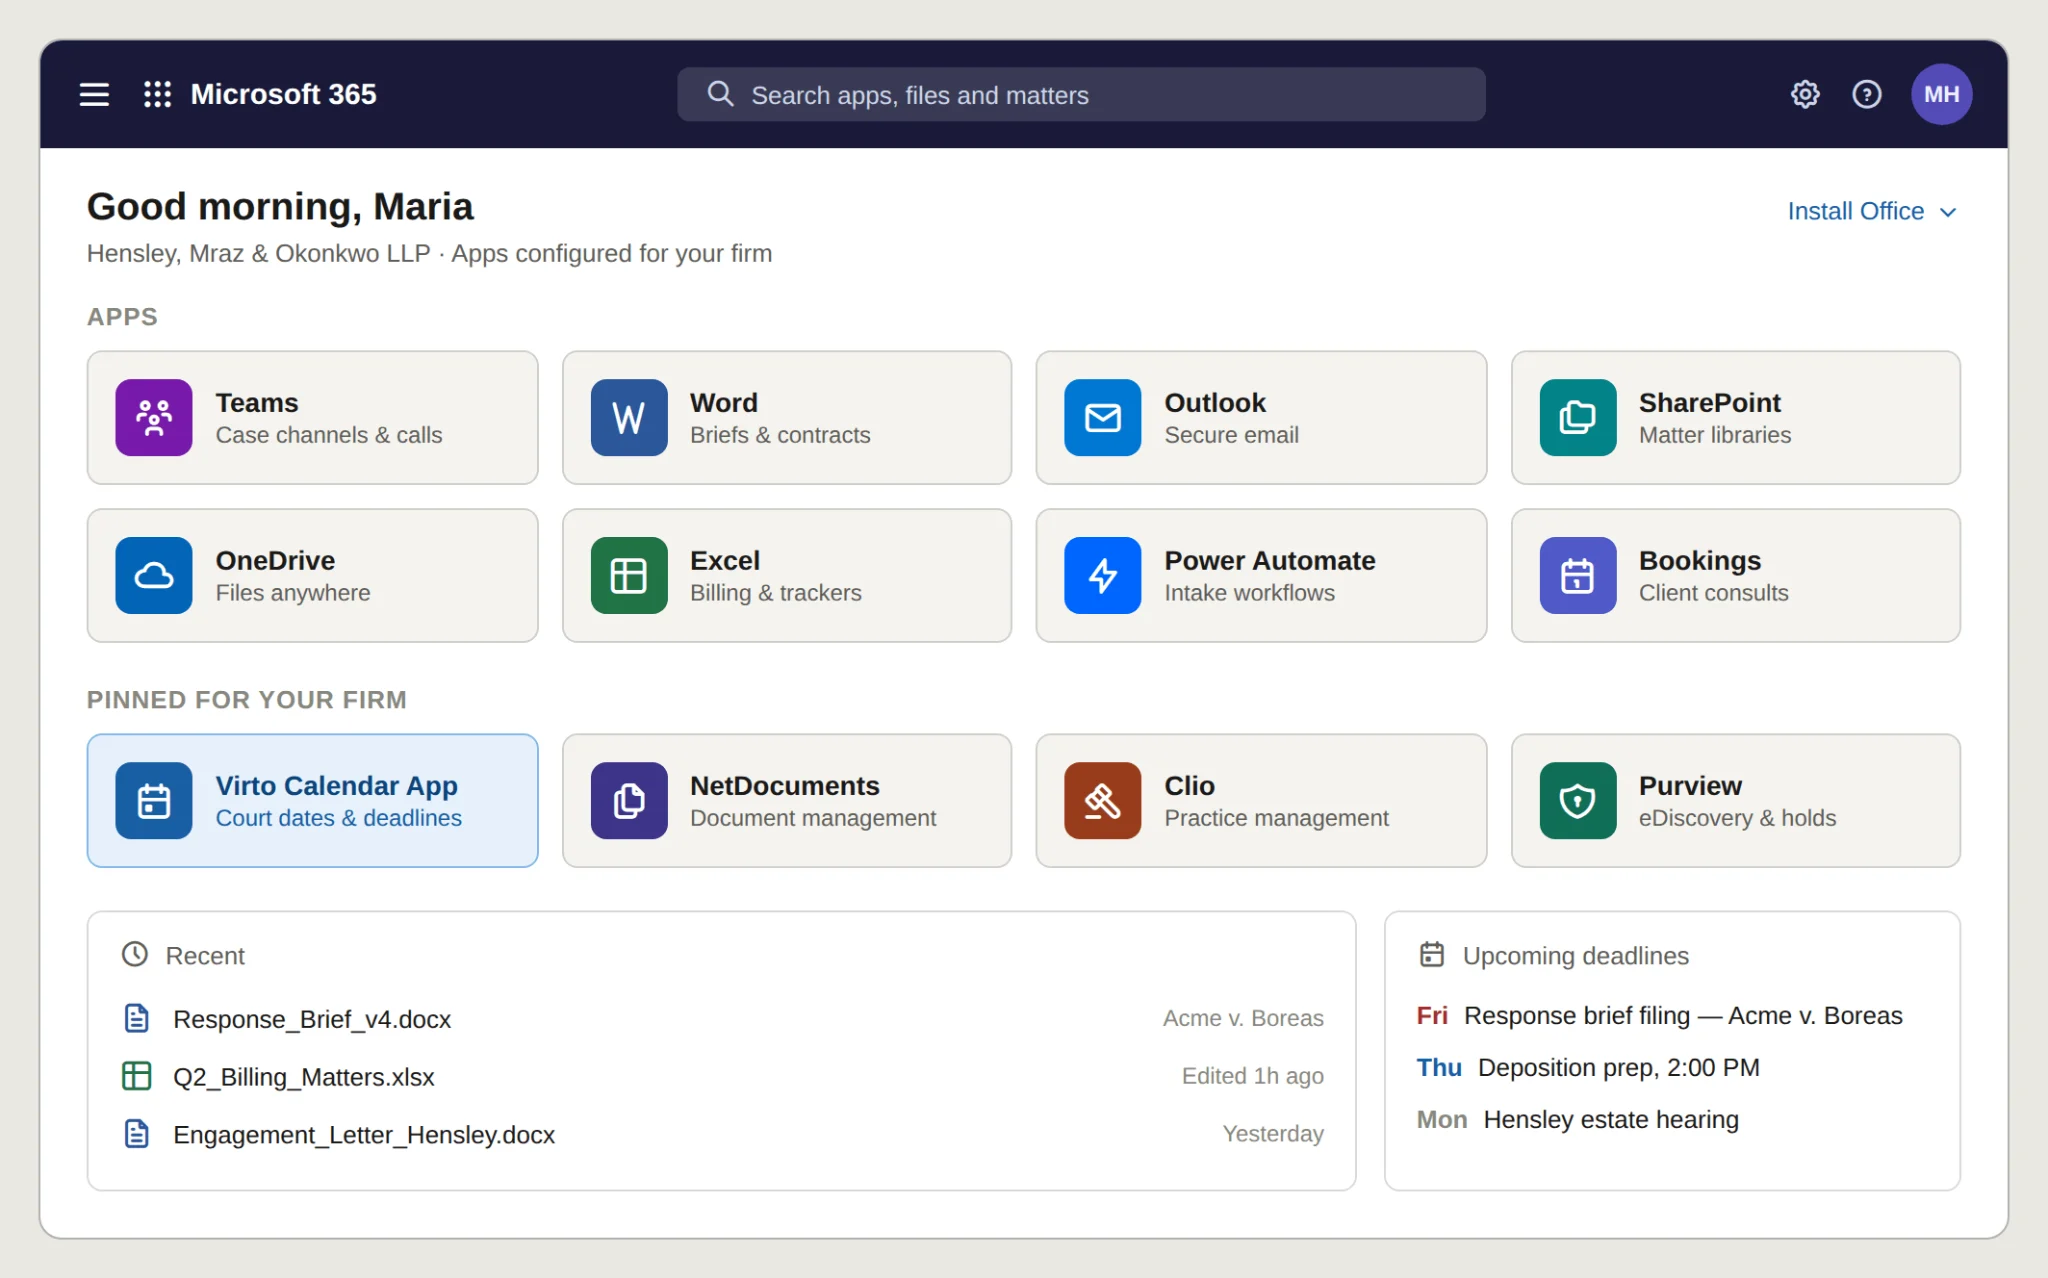Click the Power Automate lightning icon
Viewport: 2048px width, 1278px height.
1102,575
